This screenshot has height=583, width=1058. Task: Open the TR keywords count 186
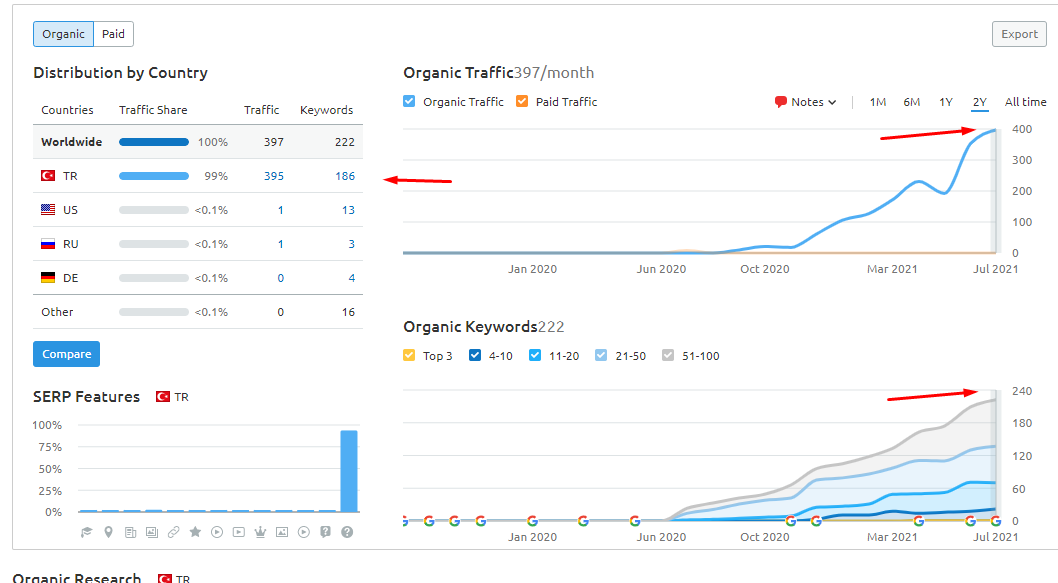tap(345, 176)
